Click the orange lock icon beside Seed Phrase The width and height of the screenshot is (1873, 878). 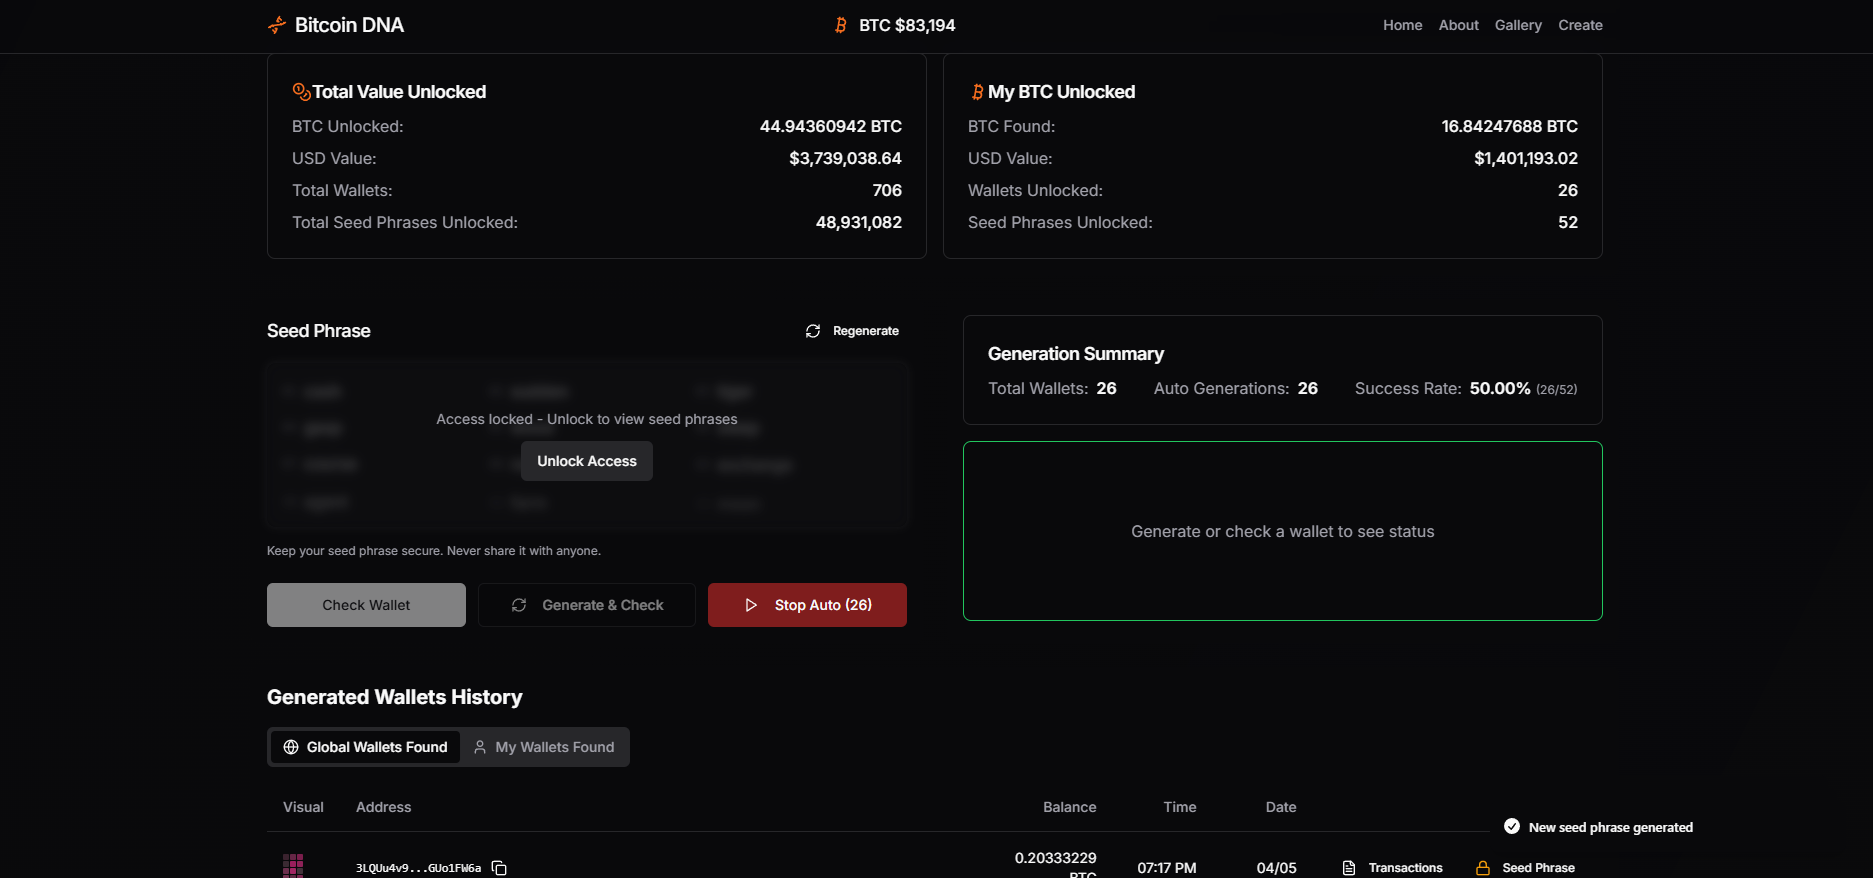(1483, 868)
